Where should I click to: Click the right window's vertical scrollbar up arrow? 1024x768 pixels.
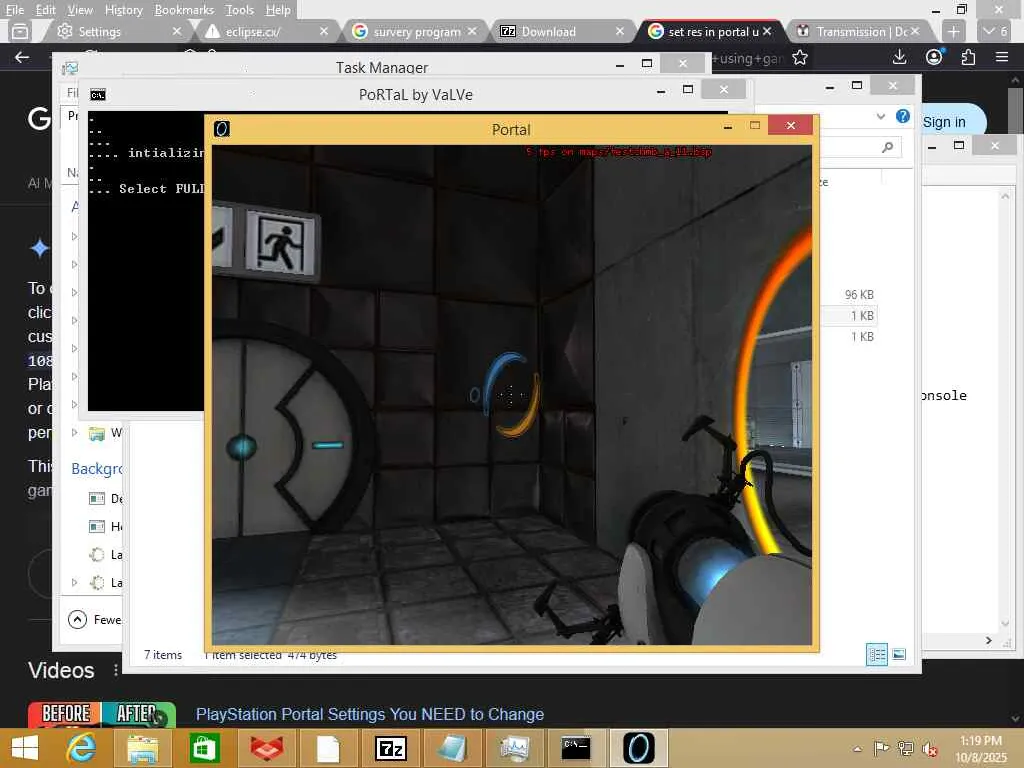[x=1005, y=195]
